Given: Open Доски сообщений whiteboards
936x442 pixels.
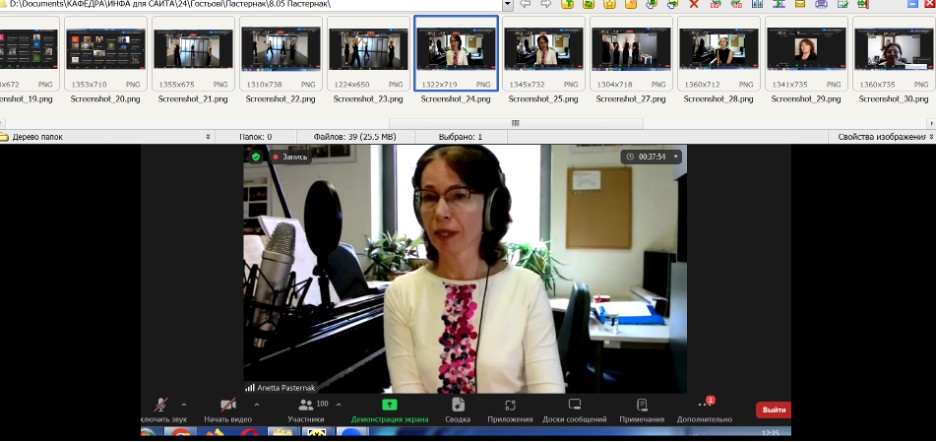Looking at the screenshot, I should click(574, 411).
